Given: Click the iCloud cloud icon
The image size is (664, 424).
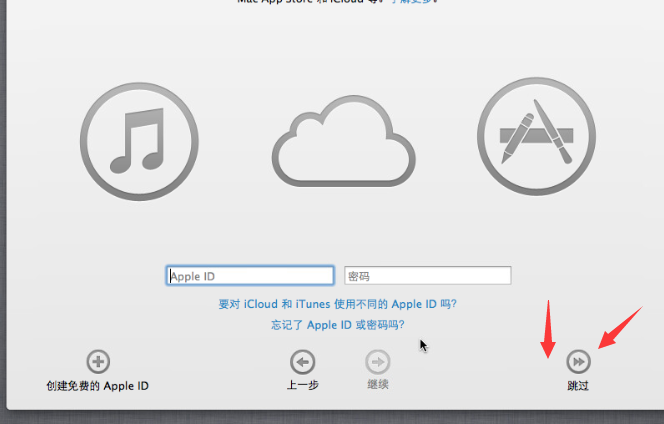Looking at the screenshot, I should click(x=343, y=141).
